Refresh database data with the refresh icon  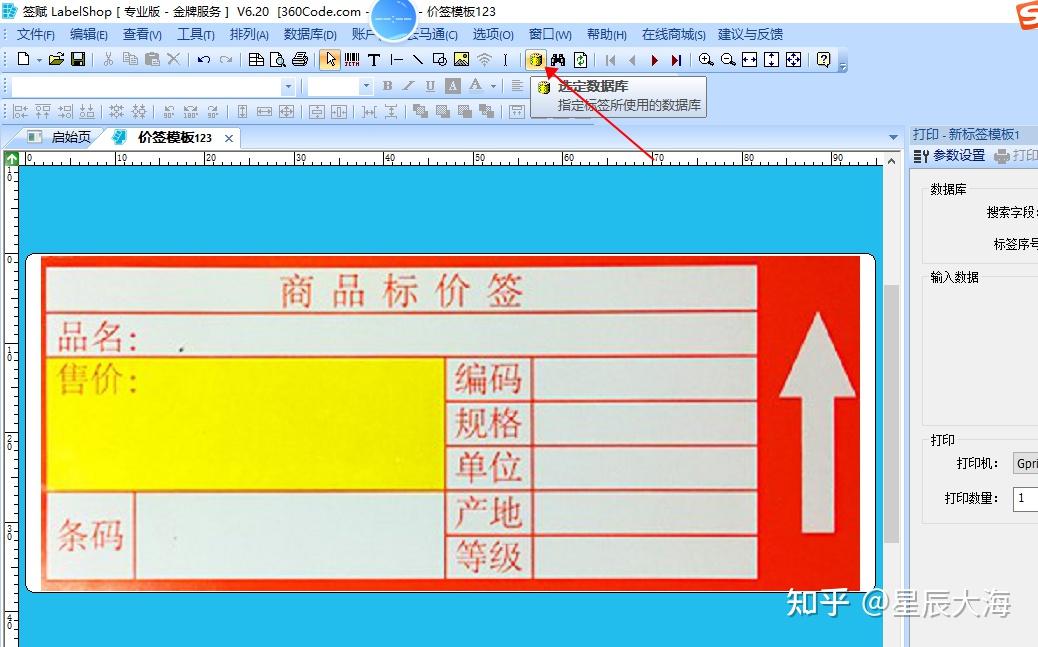(580, 59)
